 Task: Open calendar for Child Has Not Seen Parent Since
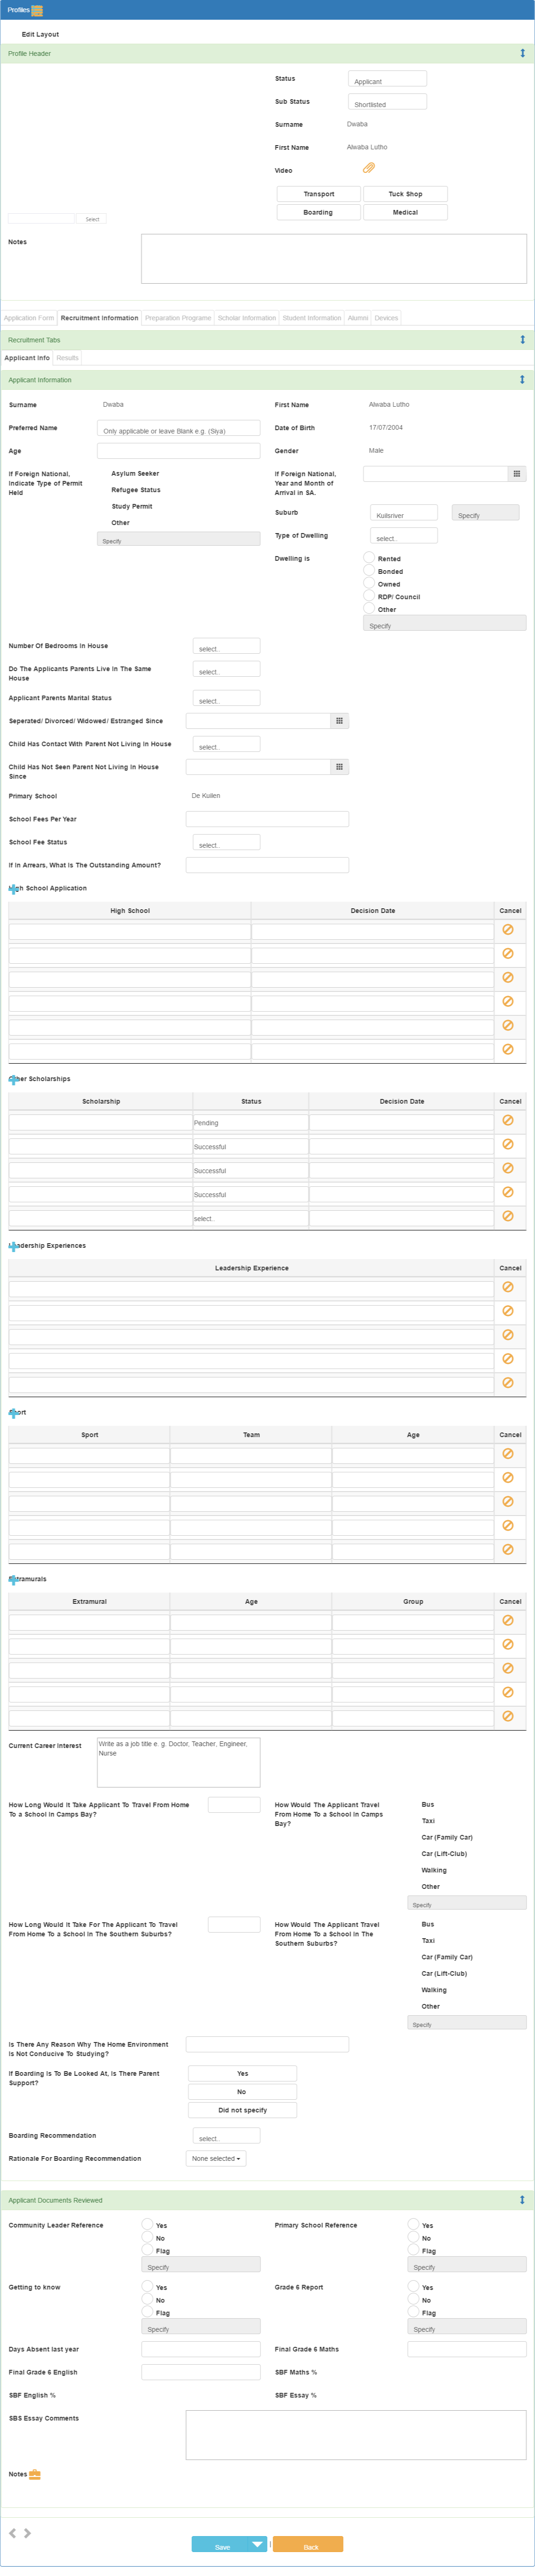pos(339,767)
